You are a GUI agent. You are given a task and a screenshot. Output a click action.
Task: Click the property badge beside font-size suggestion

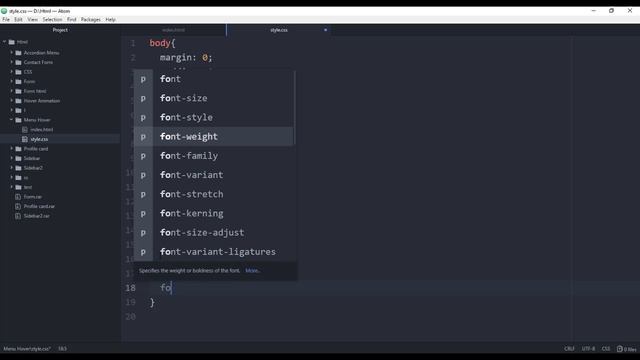pyautogui.click(x=143, y=98)
